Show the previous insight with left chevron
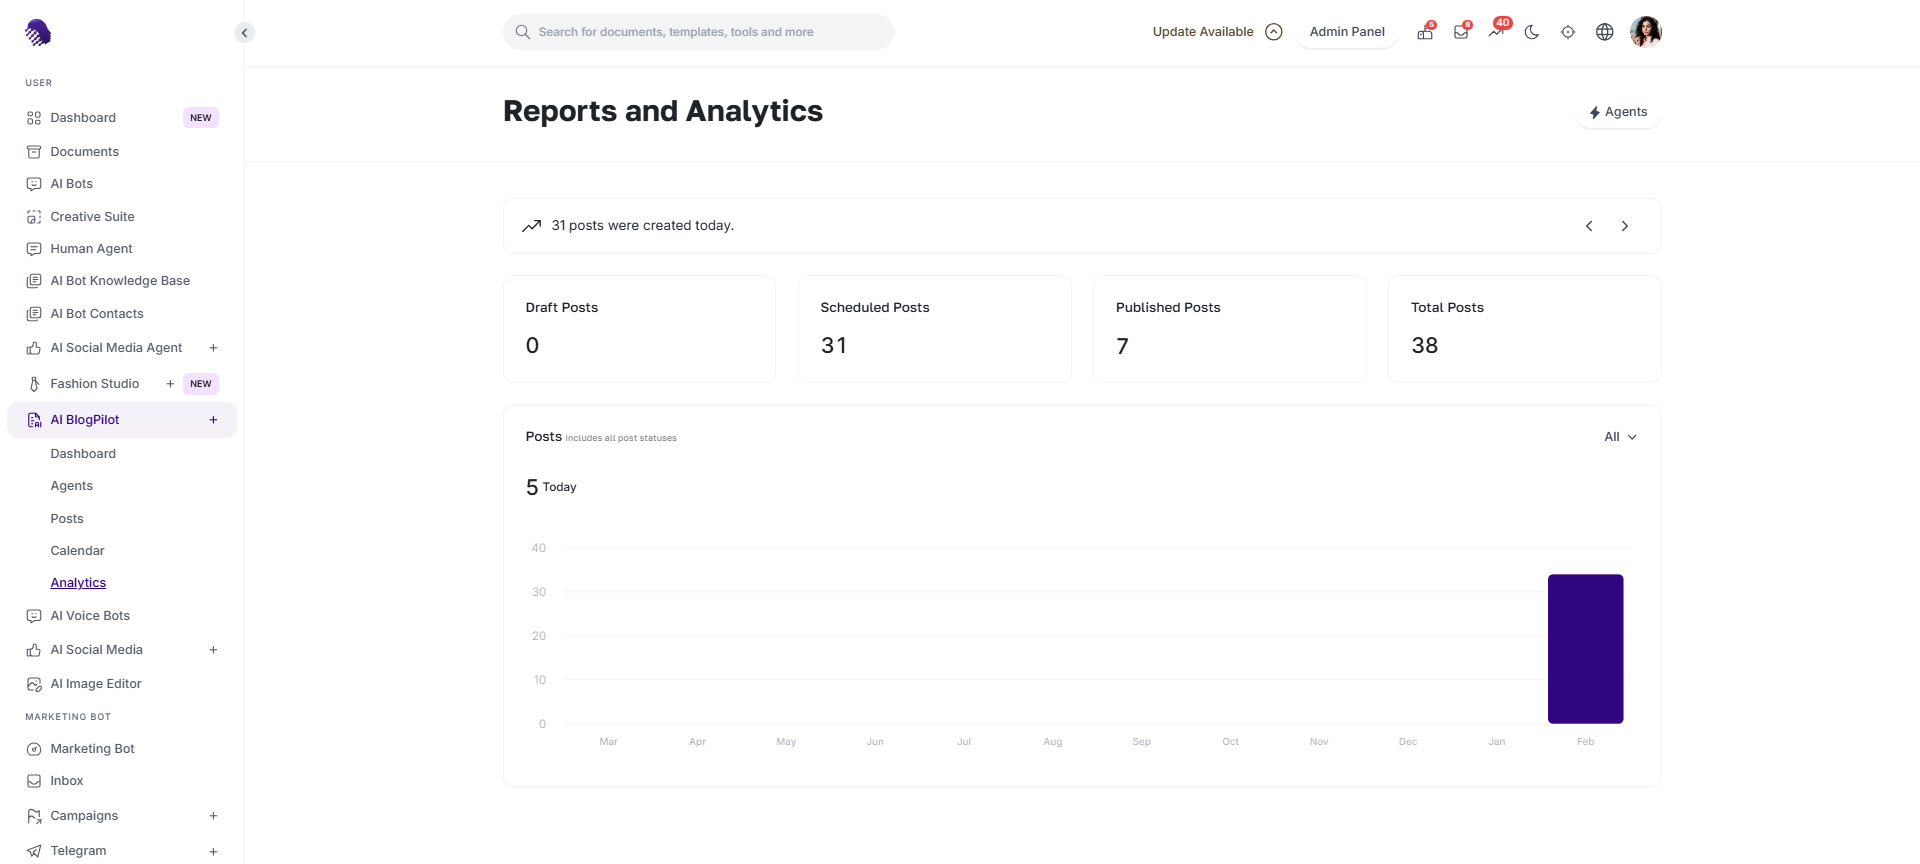The height and width of the screenshot is (864, 1920). point(1589,226)
